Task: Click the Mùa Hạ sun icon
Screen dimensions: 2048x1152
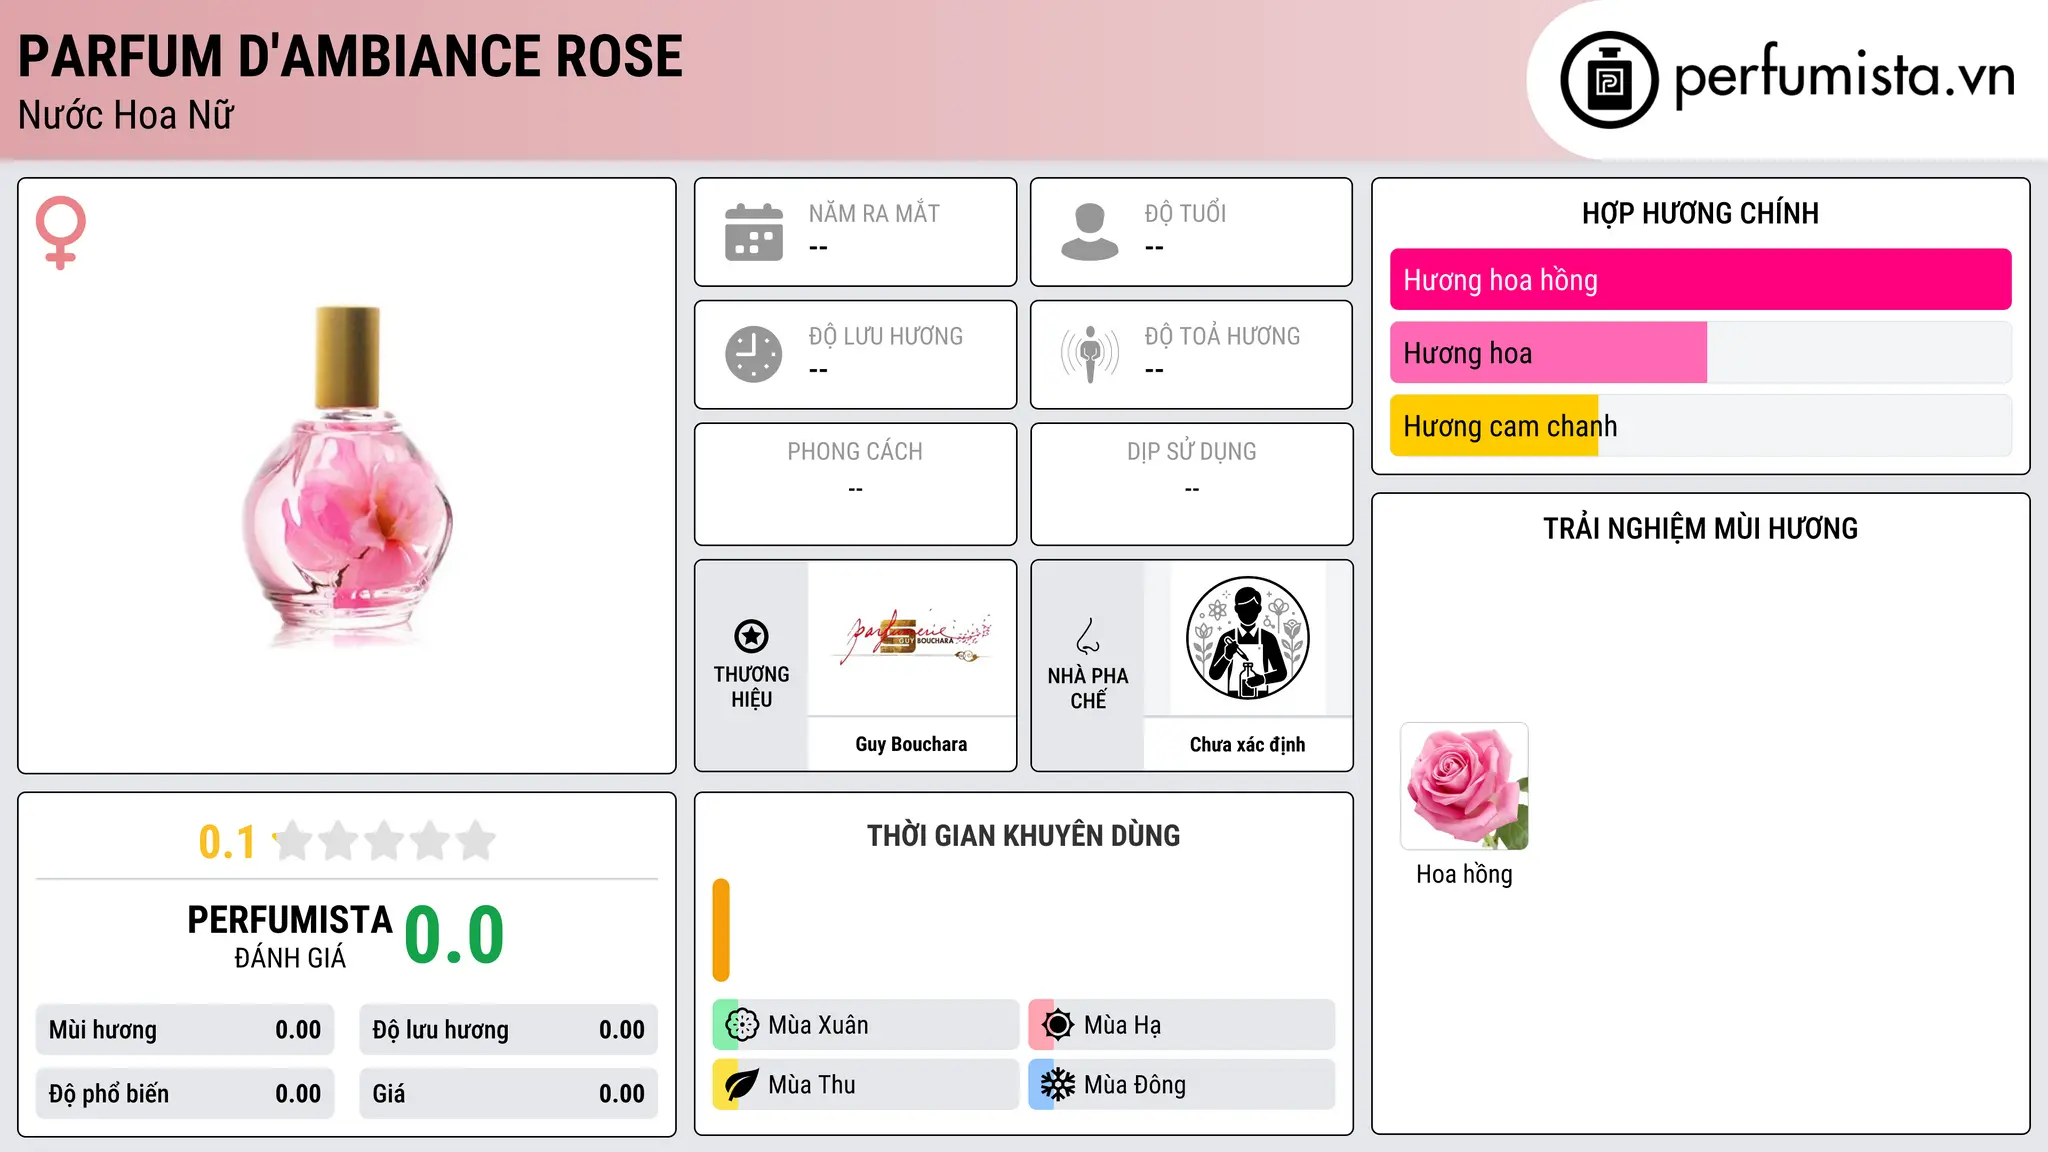Action: click(1058, 1025)
